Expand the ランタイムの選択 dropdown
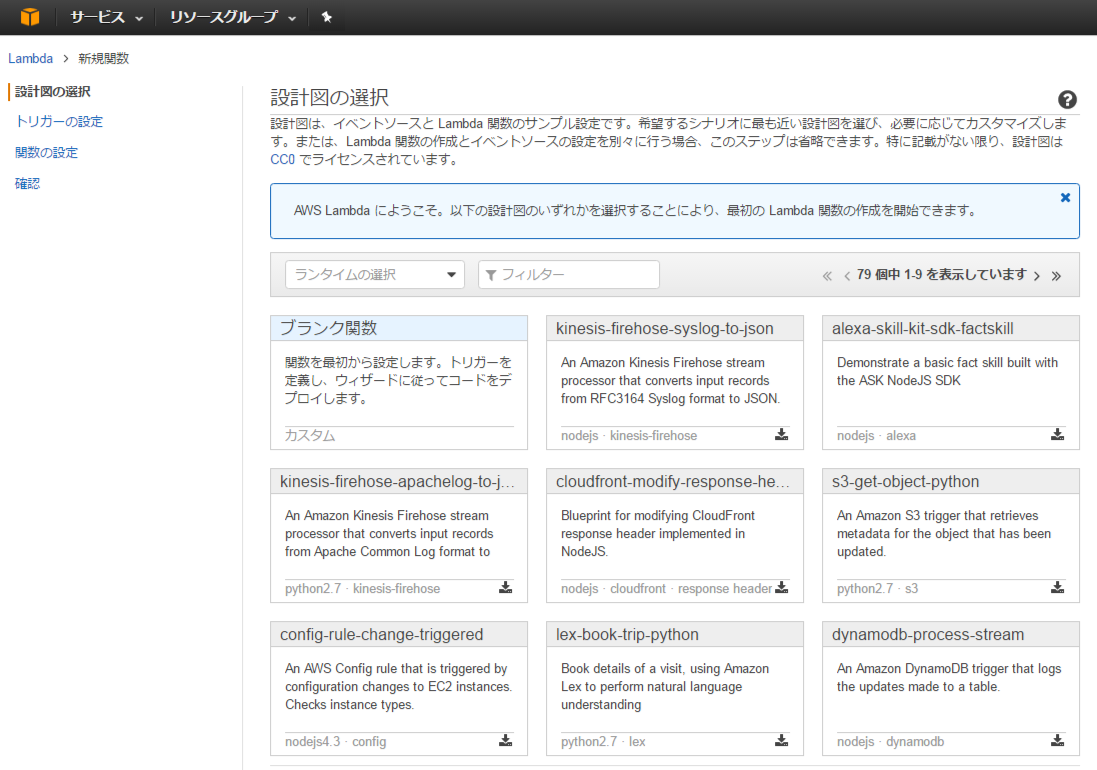This screenshot has width=1097, height=770. click(x=374, y=274)
